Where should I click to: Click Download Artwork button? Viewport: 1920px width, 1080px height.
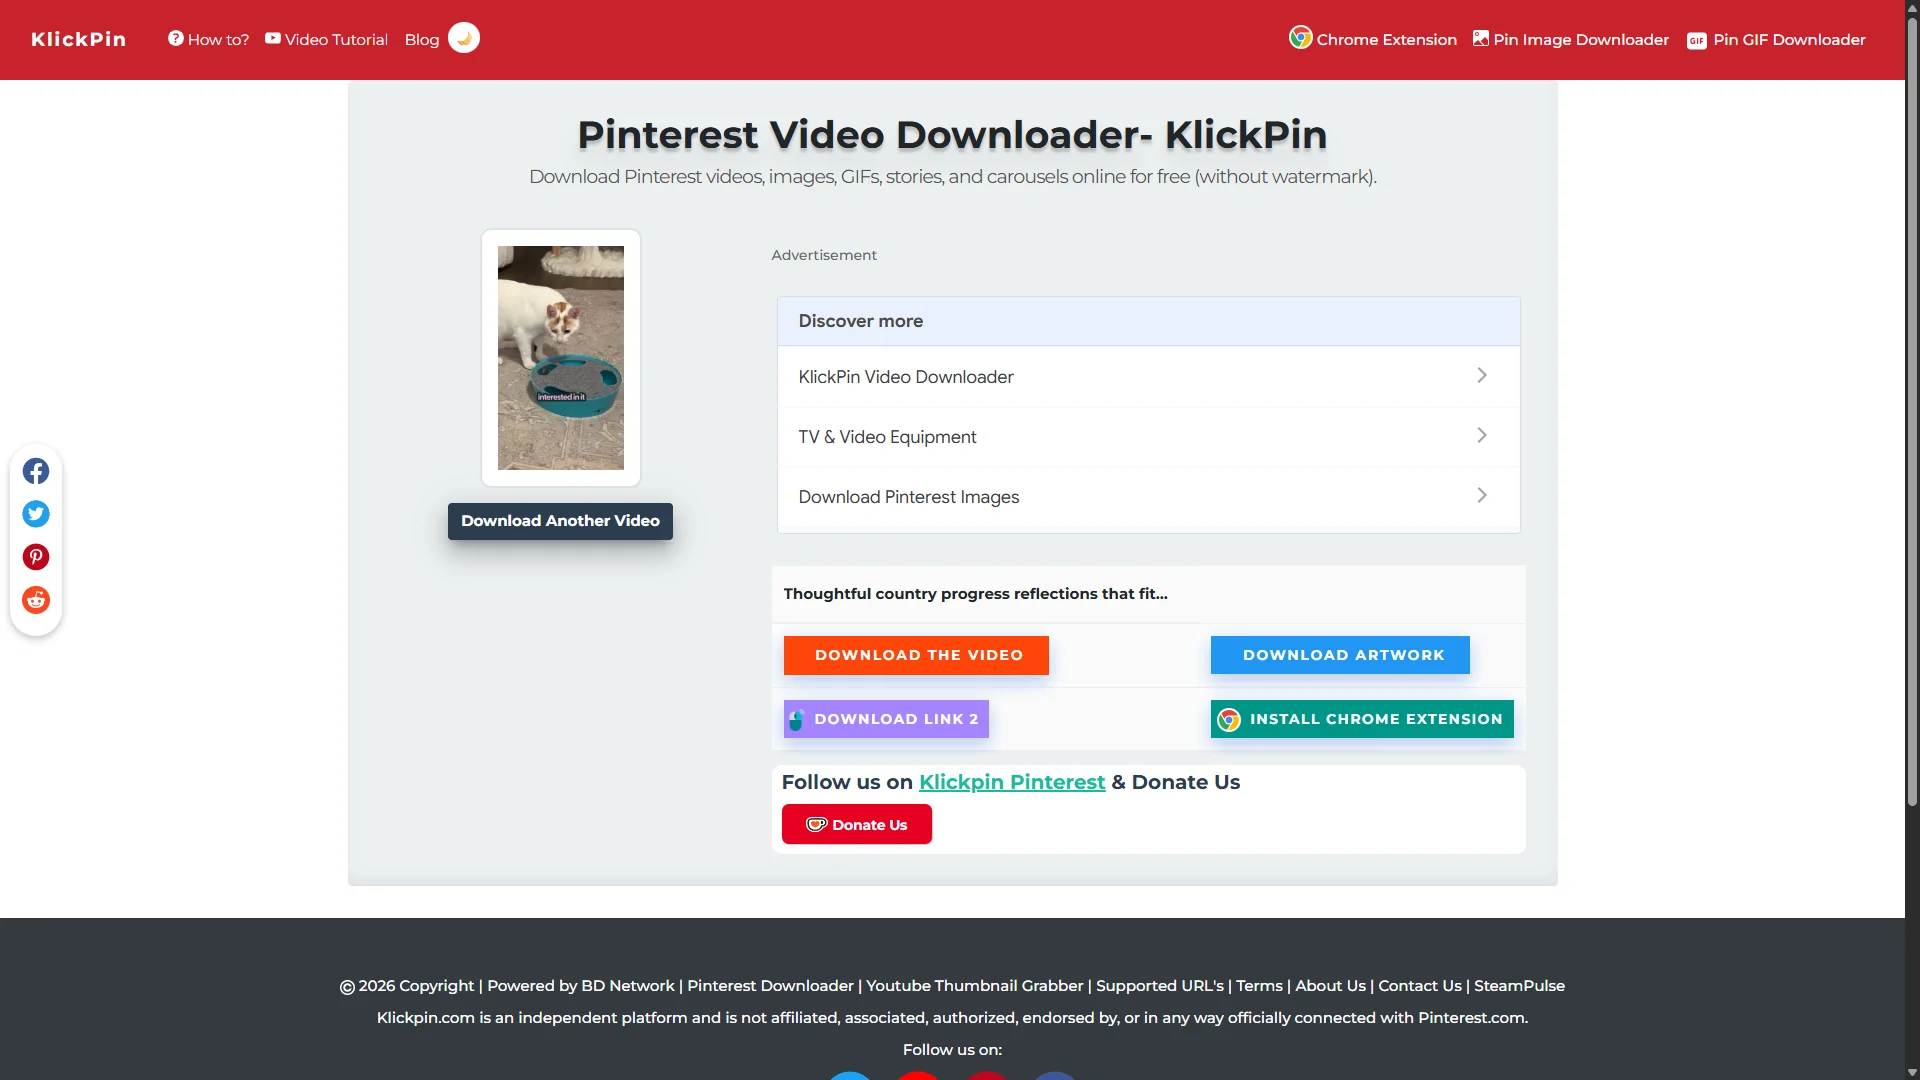[x=1340, y=655]
